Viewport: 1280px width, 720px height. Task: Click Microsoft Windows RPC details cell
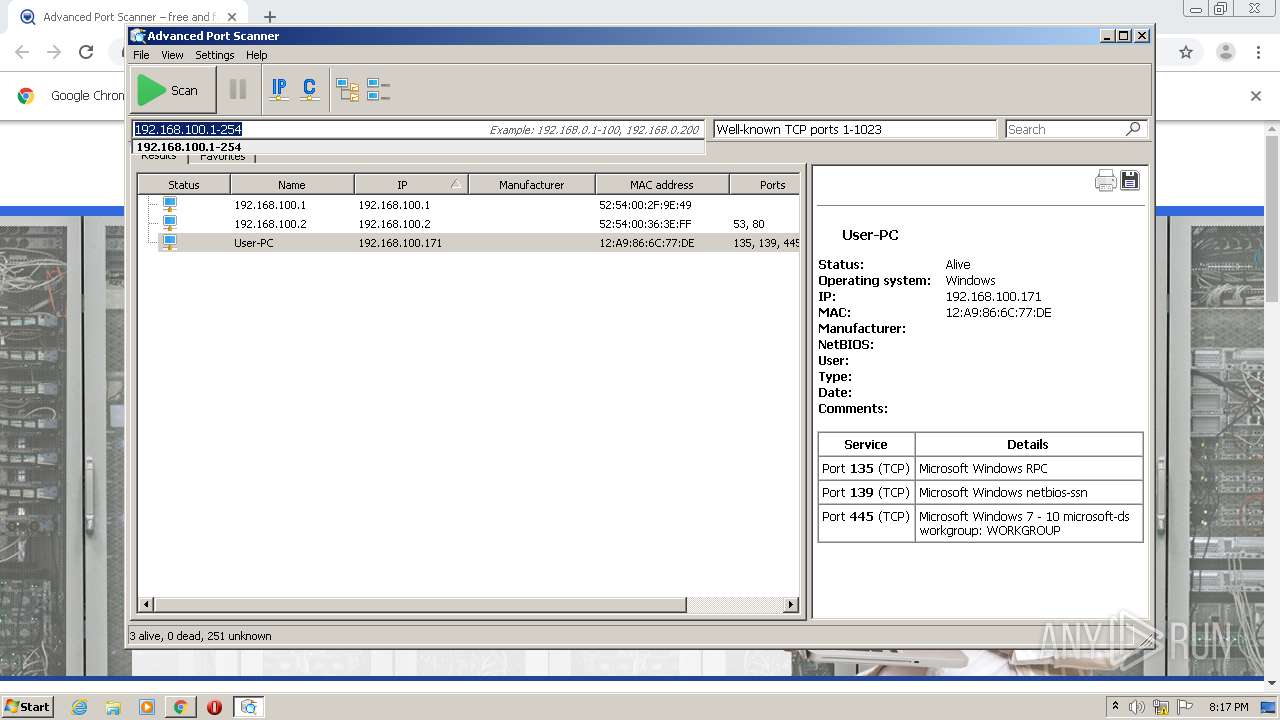pyautogui.click(x=1029, y=468)
